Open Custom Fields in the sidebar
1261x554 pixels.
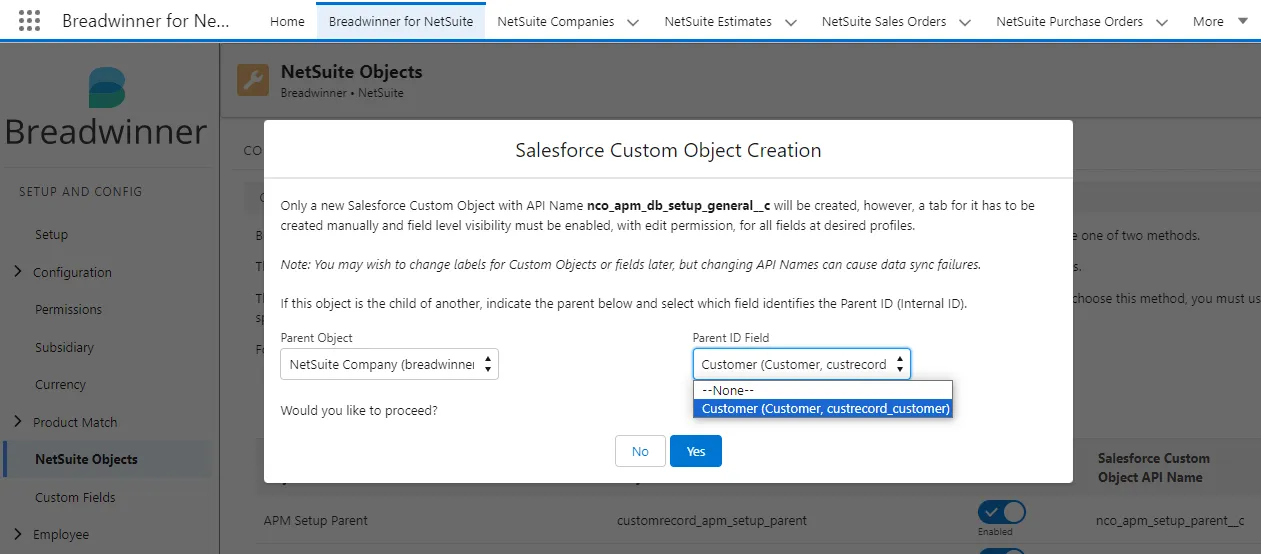(x=75, y=497)
